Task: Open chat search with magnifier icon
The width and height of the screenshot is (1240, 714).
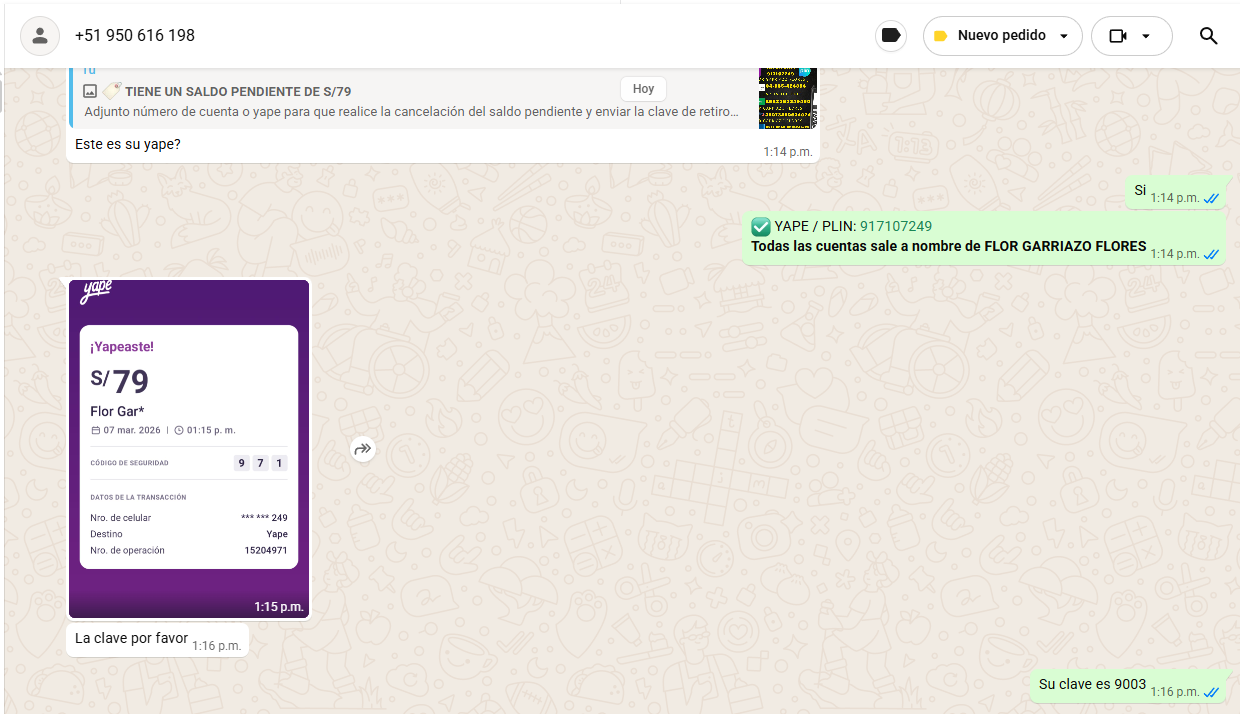Action: tap(1208, 36)
